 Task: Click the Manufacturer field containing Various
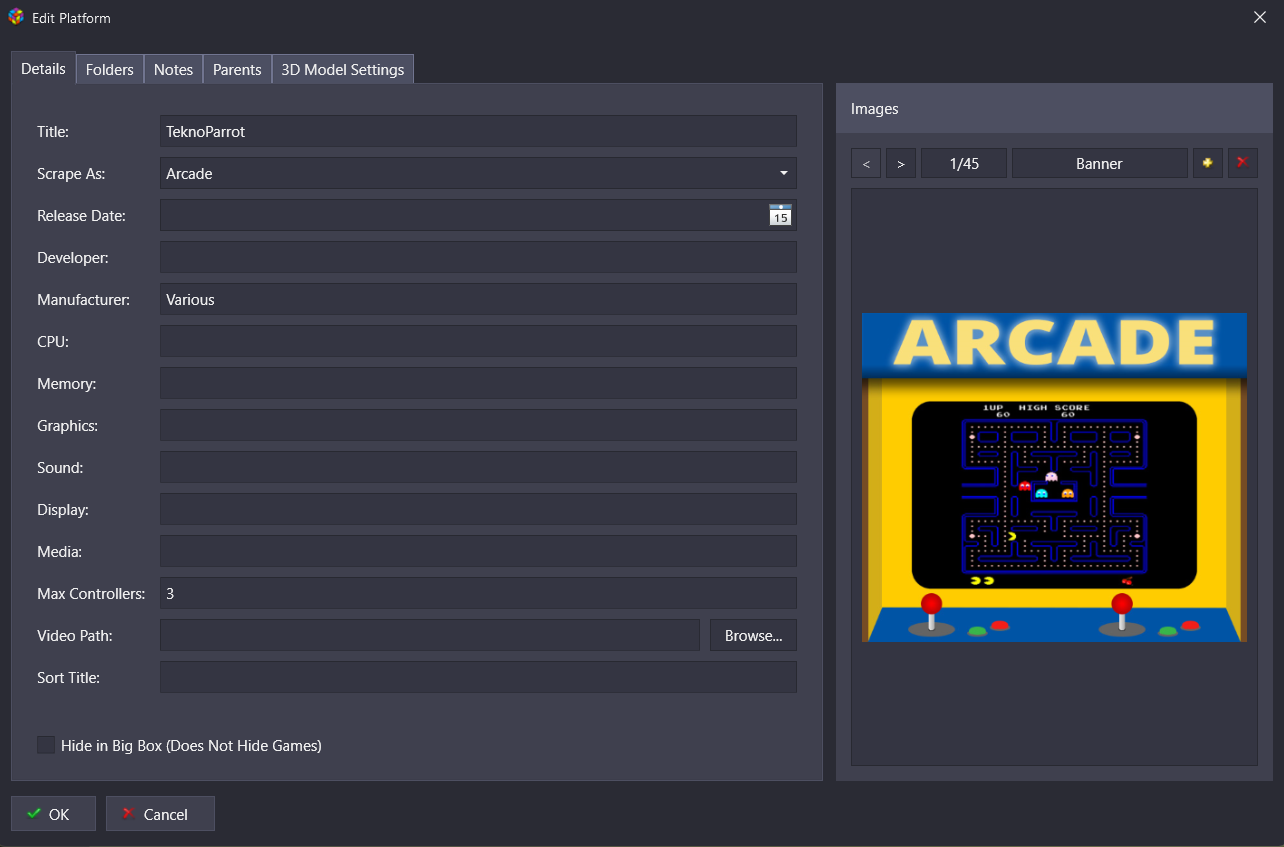pos(478,299)
